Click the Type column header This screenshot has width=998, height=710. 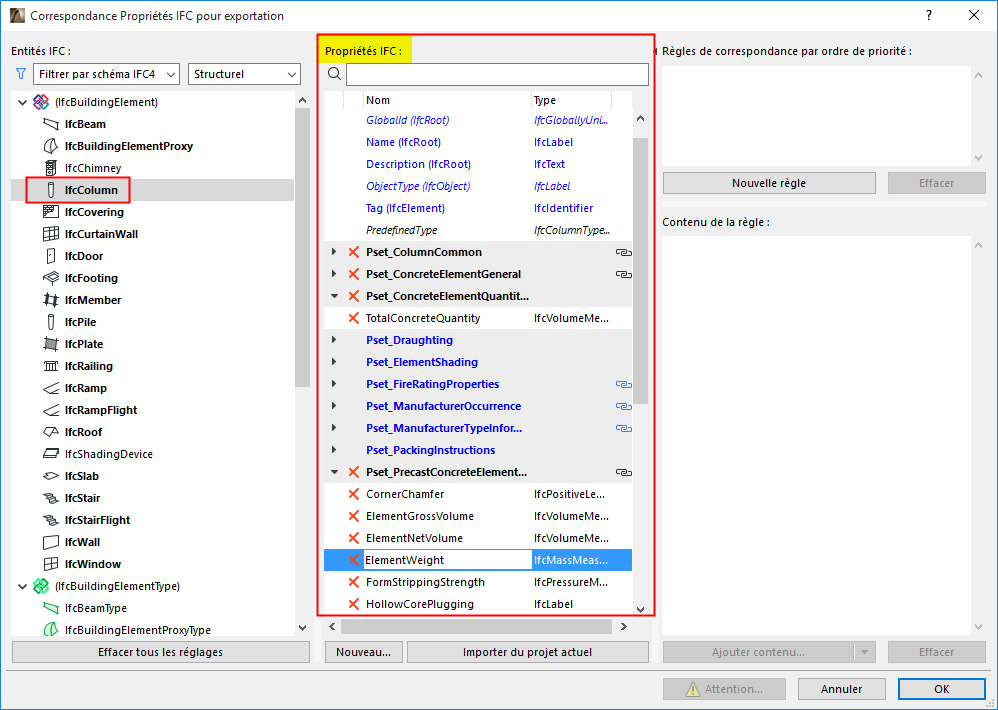[x=571, y=101]
